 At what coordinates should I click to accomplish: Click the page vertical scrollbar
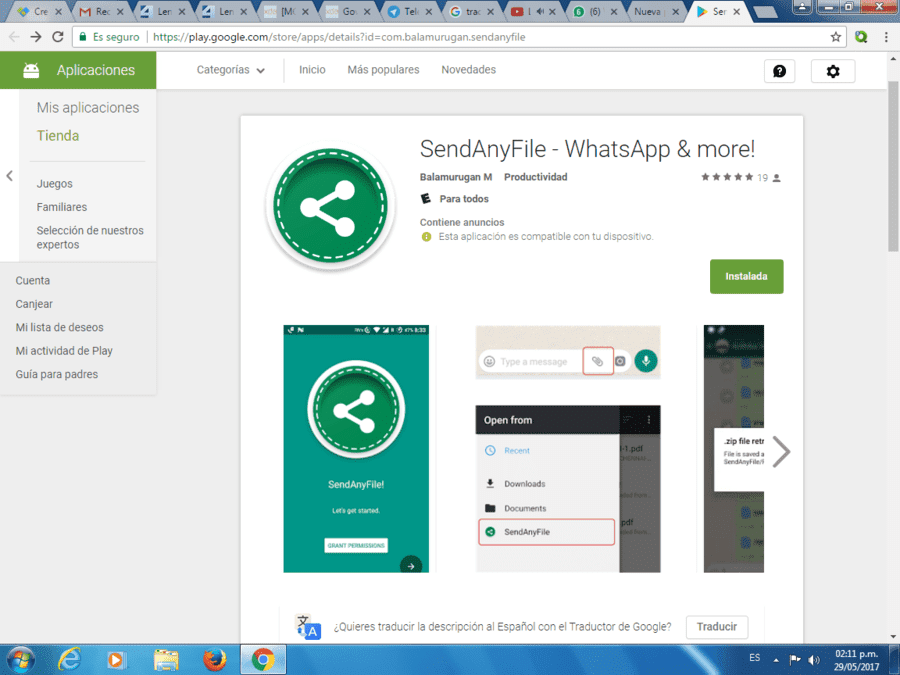pyautogui.click(x=893, y=166)
